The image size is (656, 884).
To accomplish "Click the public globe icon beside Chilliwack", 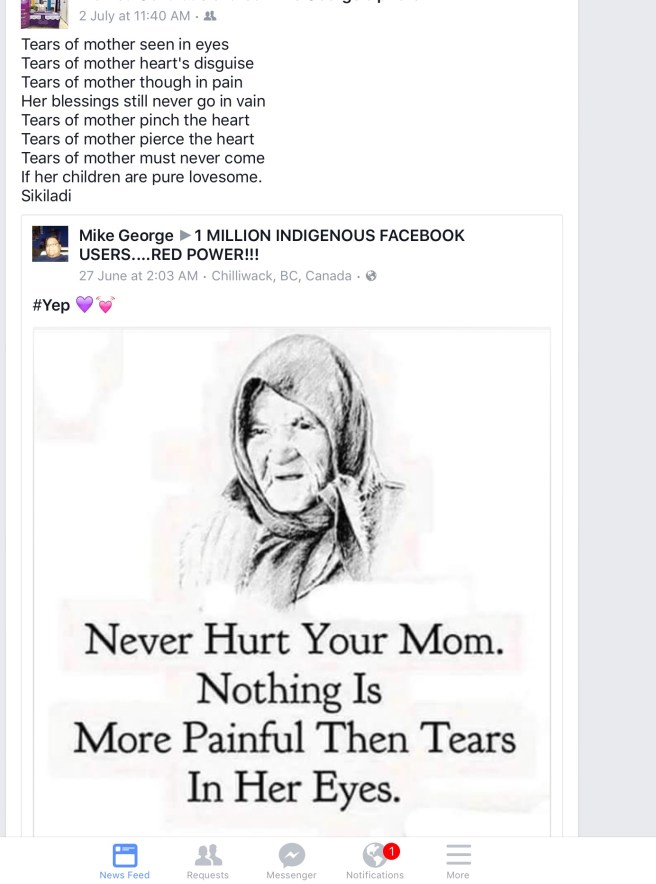I will (x=371, y=276).
